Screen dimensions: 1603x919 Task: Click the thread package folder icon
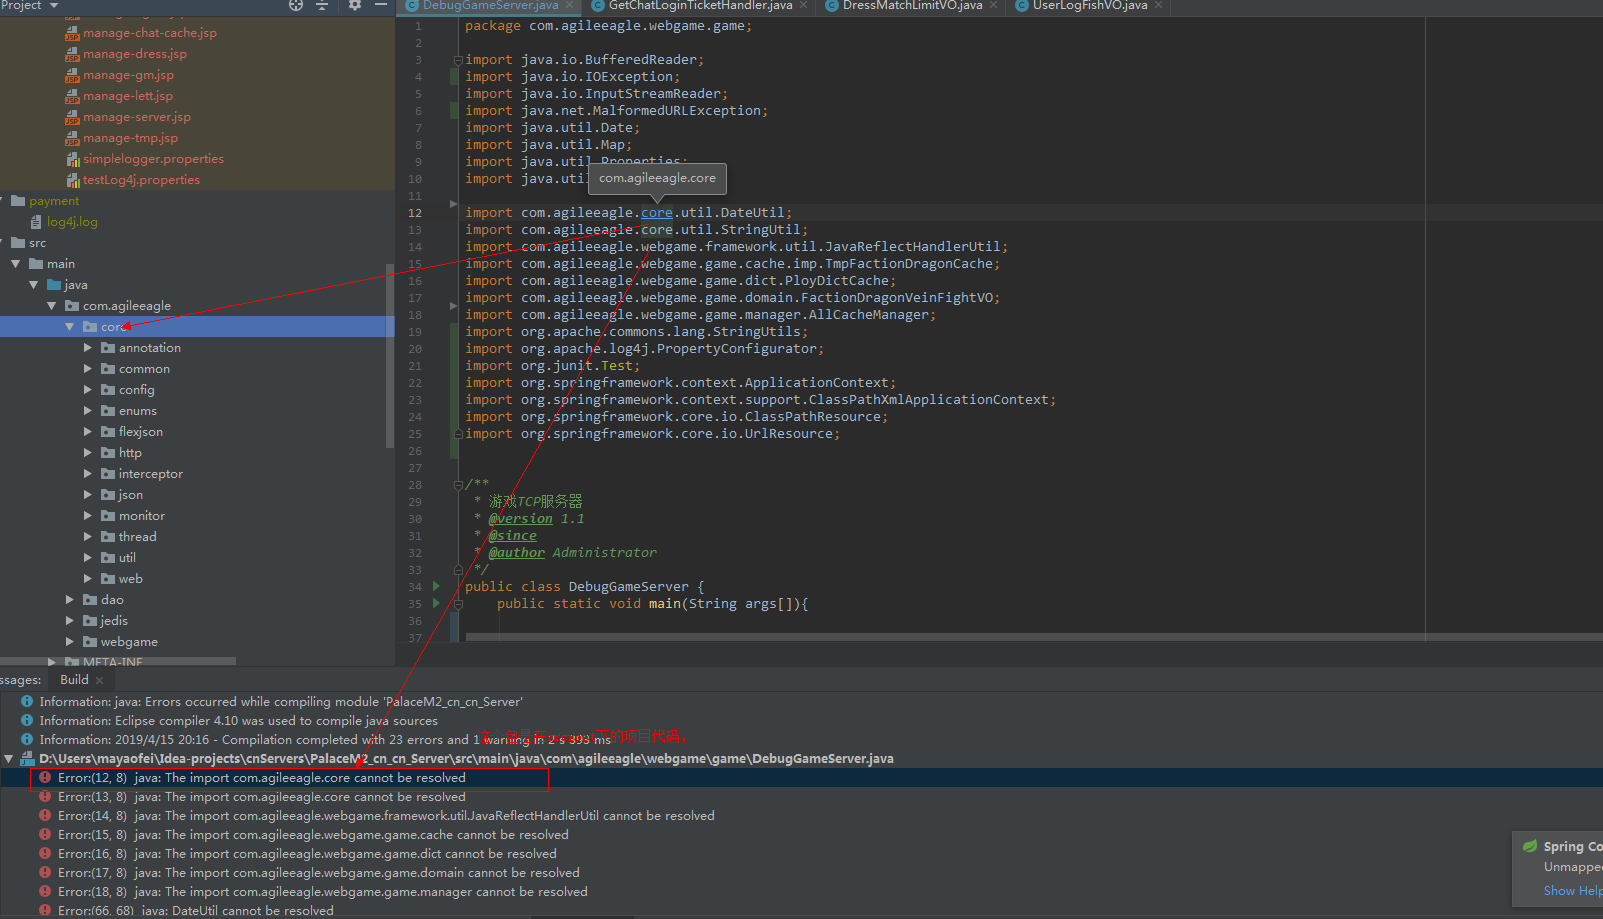[x=108, y=537]
